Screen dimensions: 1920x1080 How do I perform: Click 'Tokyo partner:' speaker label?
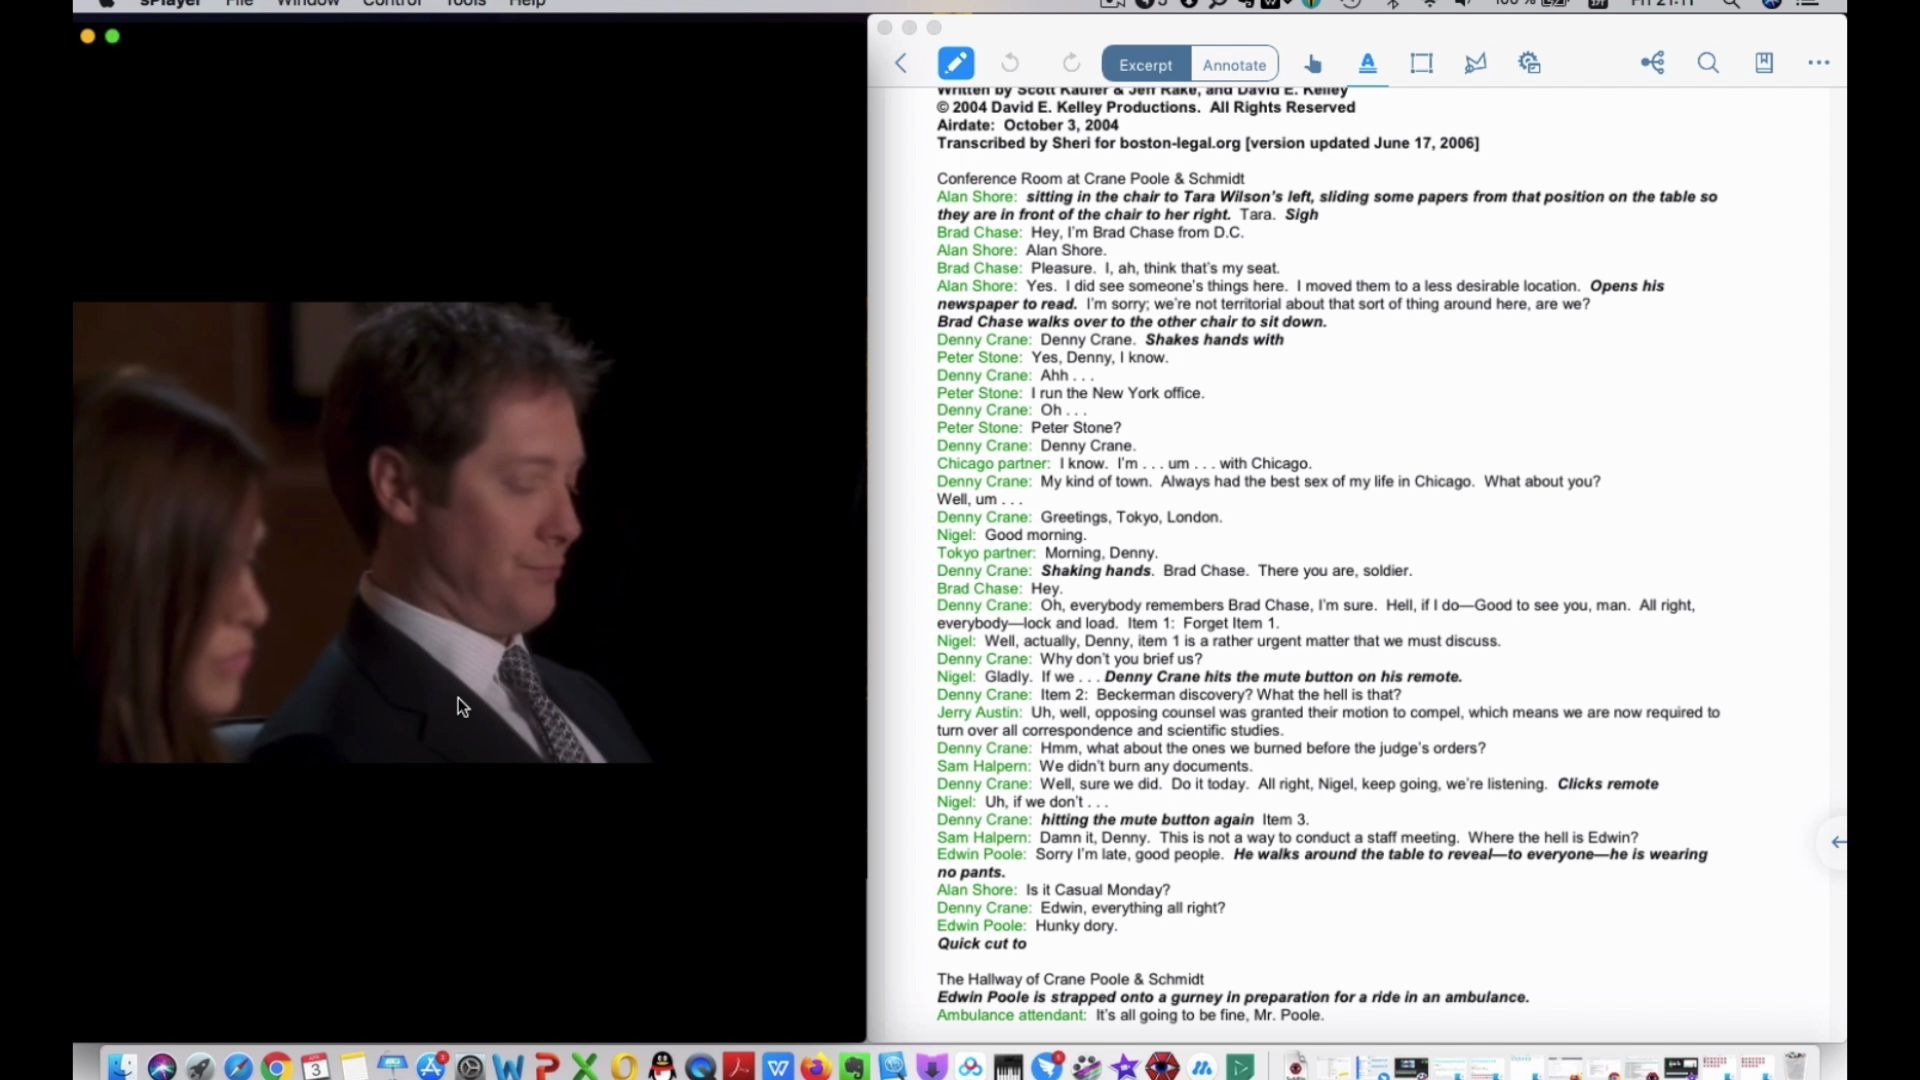coord(986,553)
